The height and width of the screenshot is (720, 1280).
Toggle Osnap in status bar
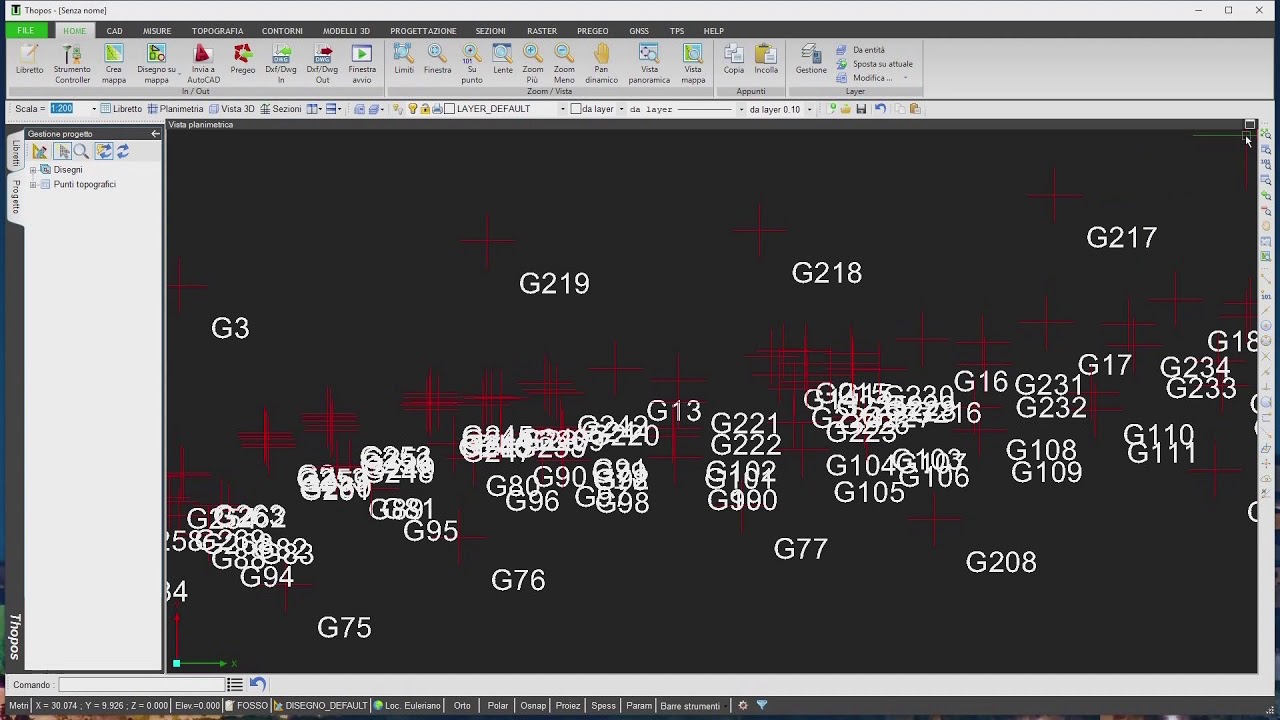[533, 705]
